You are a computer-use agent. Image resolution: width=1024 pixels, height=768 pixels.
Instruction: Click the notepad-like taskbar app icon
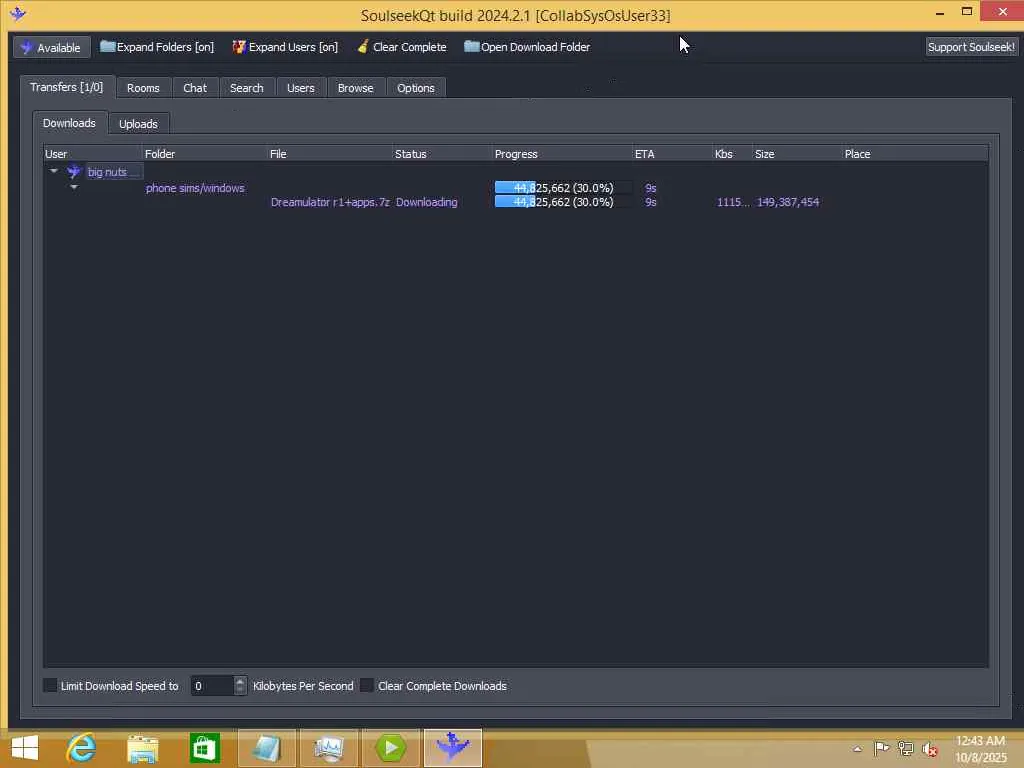(x=266, y=748)
